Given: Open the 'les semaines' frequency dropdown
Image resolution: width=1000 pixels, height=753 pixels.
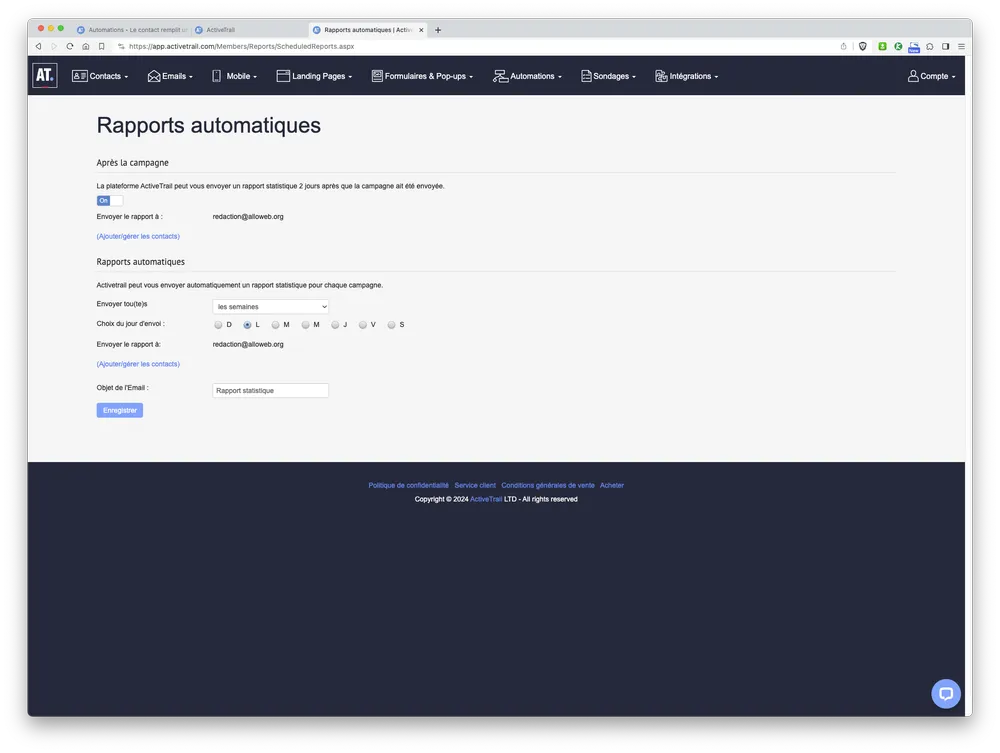Looking at the screenshot, I should pos(270,306).
